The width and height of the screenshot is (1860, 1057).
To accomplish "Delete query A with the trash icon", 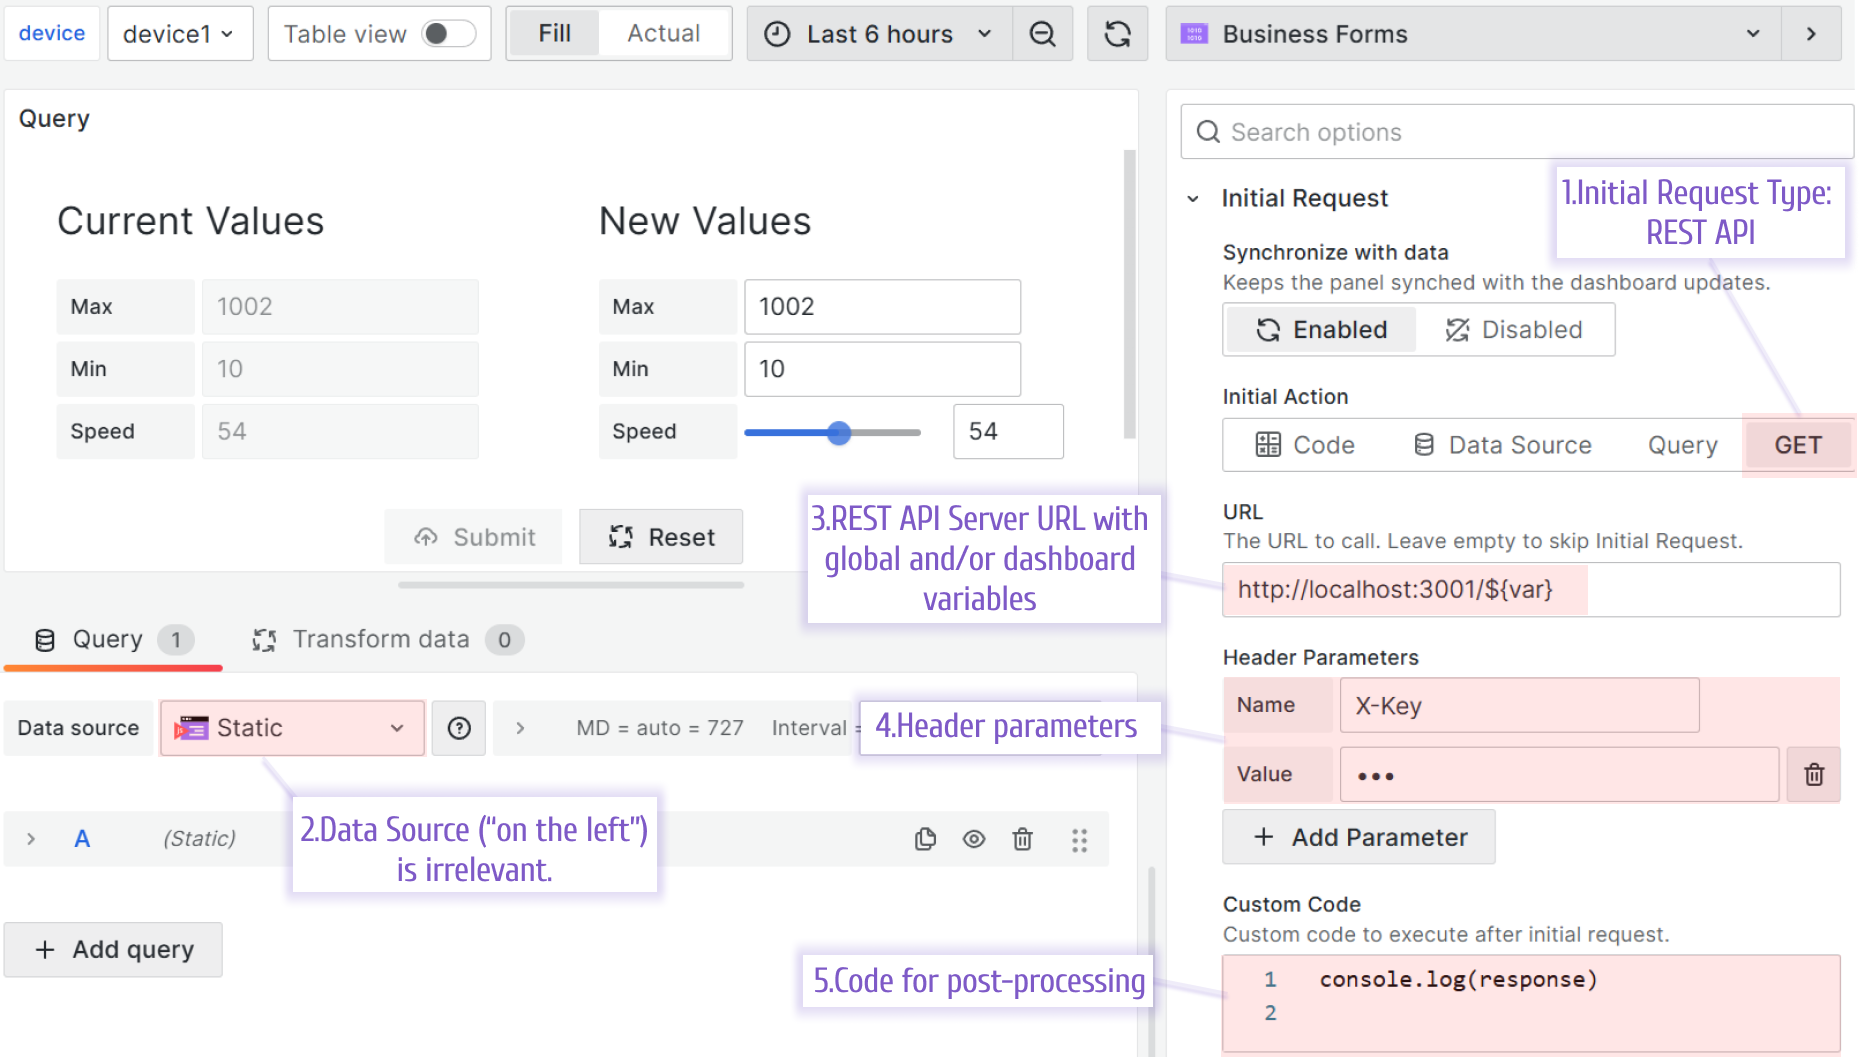I will click(x=1022, y=840).
